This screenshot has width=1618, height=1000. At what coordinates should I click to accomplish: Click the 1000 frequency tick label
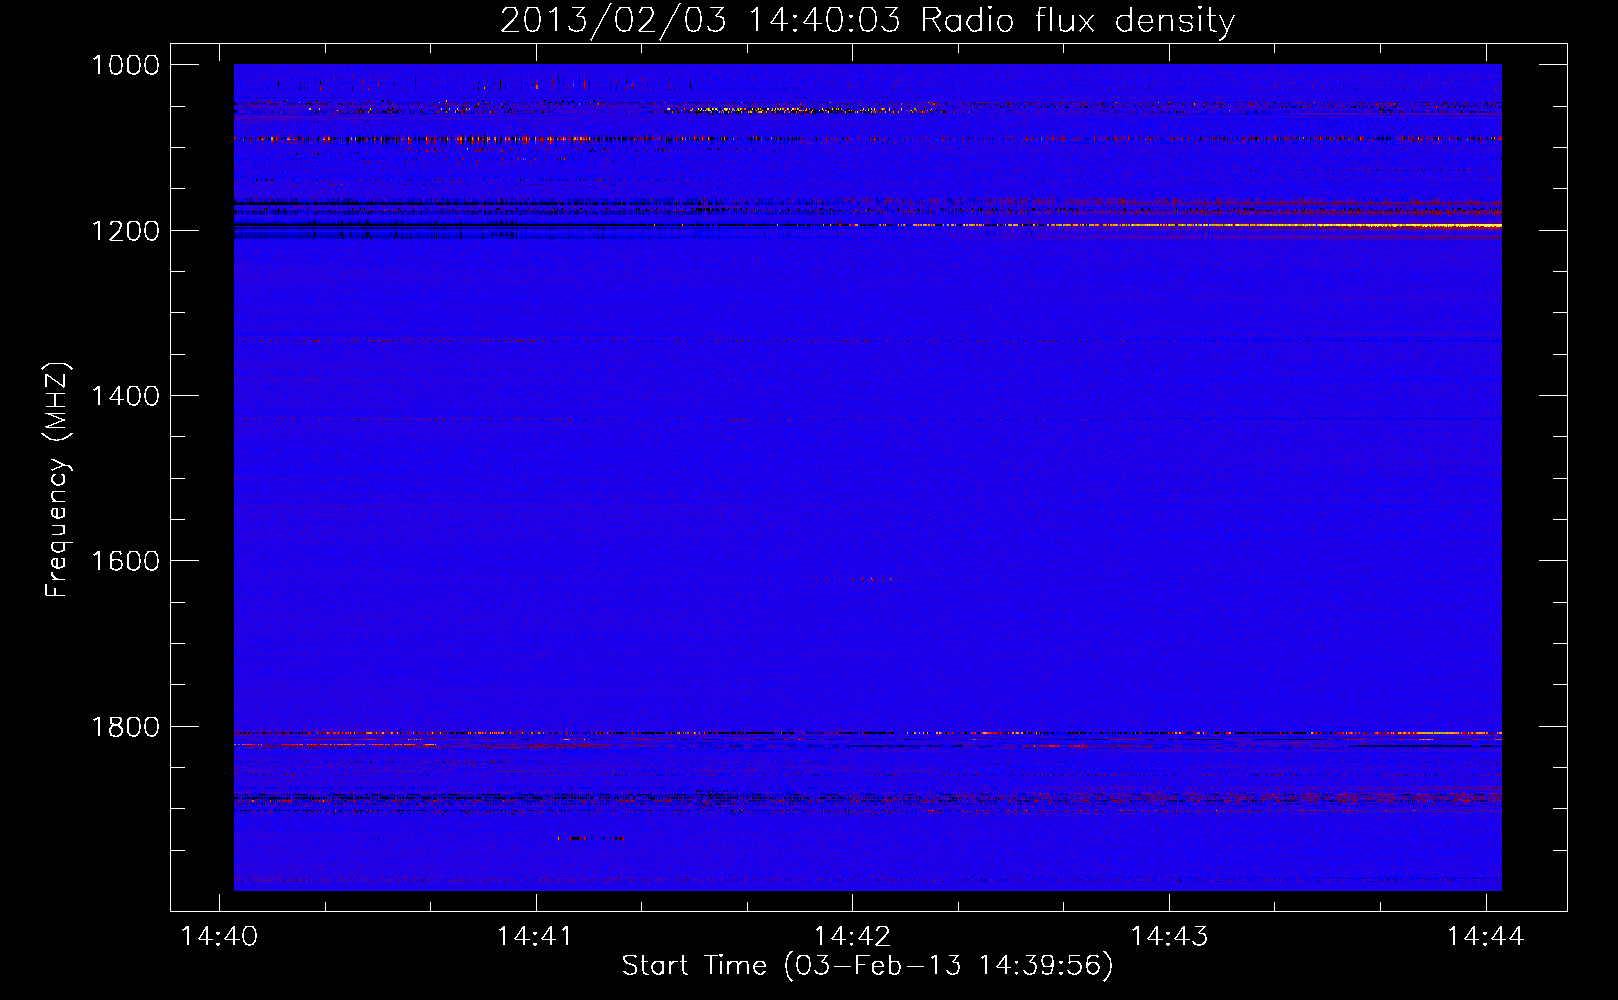coord(125,65)
